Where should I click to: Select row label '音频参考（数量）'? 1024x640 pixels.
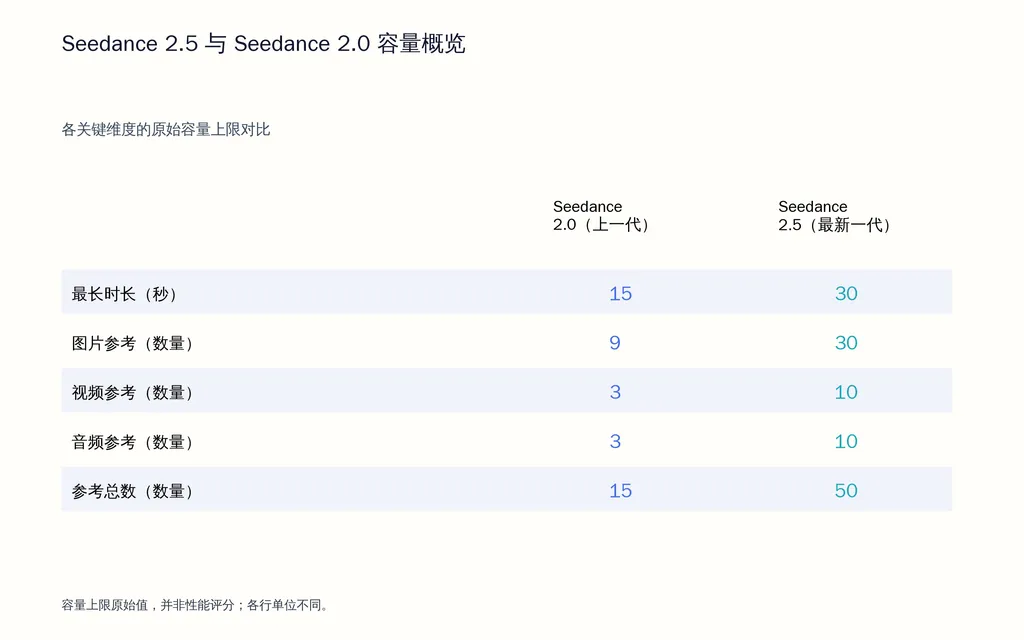(x=133, y=442)
